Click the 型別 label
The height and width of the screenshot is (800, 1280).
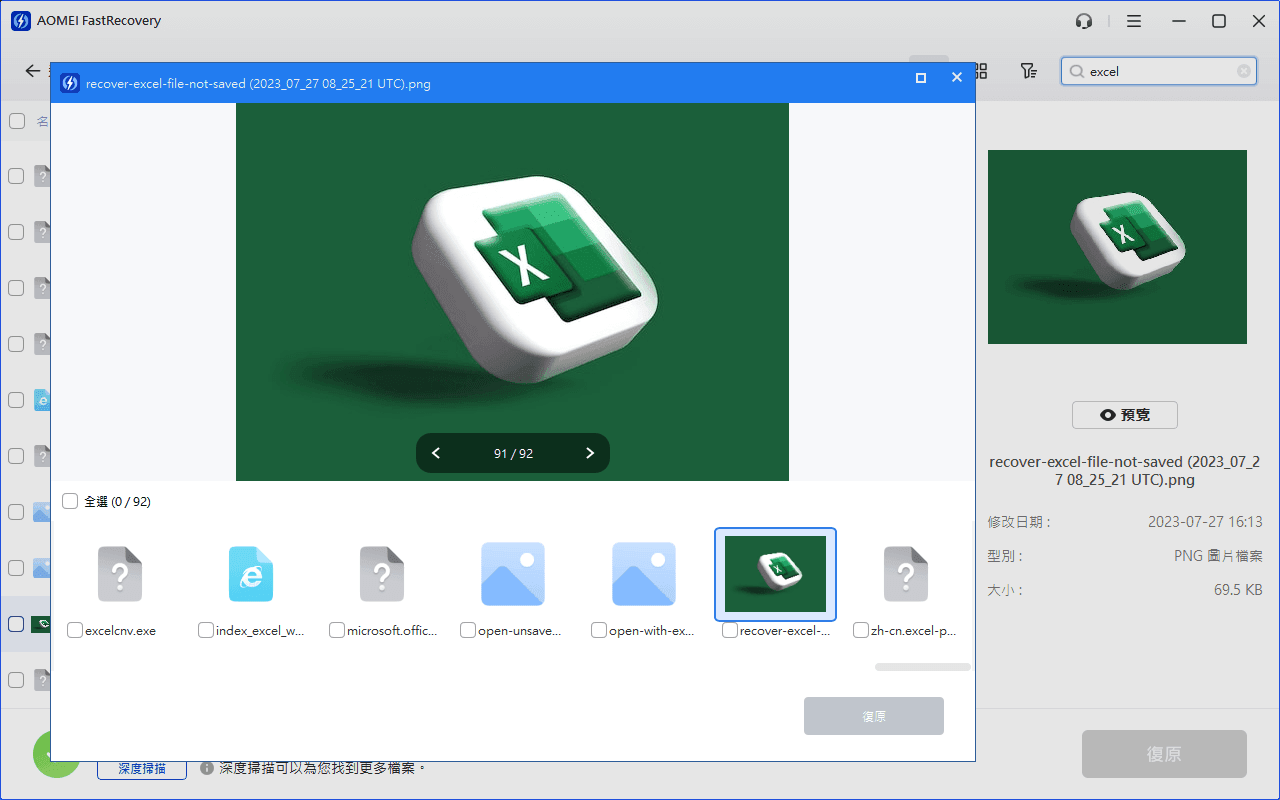(x=1005, y=556)
